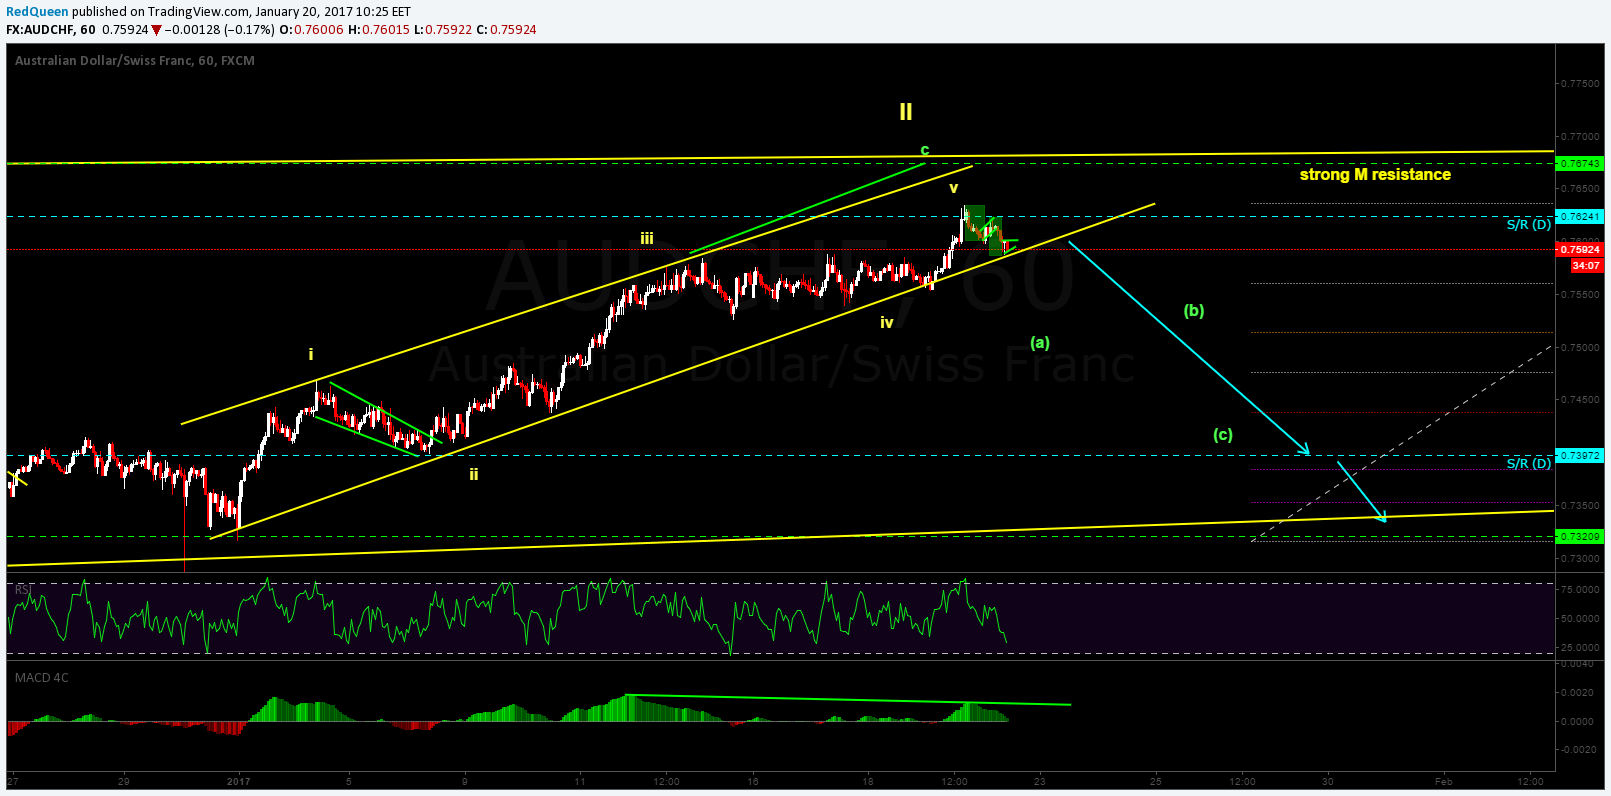
Task: Click the 0.77000 price axis label
Action: pos(1581,136)
